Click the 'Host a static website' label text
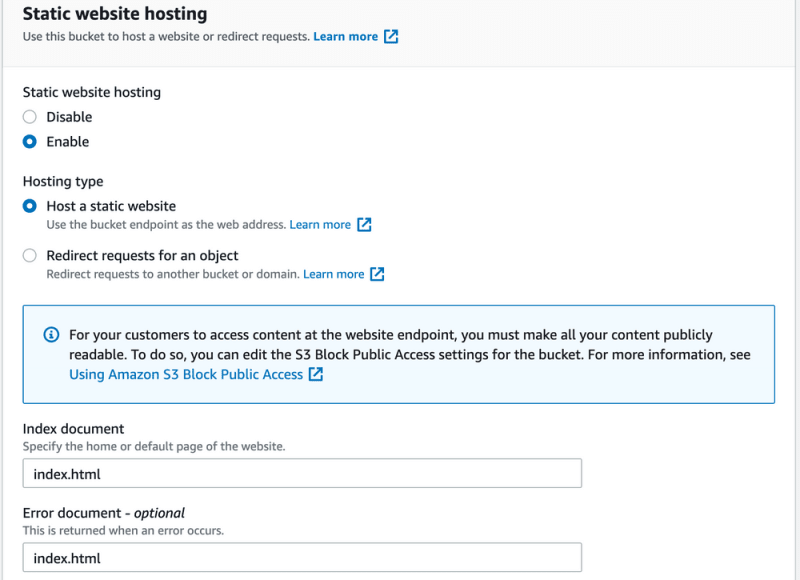The image size is (800, 580). (x=111, y=206)
